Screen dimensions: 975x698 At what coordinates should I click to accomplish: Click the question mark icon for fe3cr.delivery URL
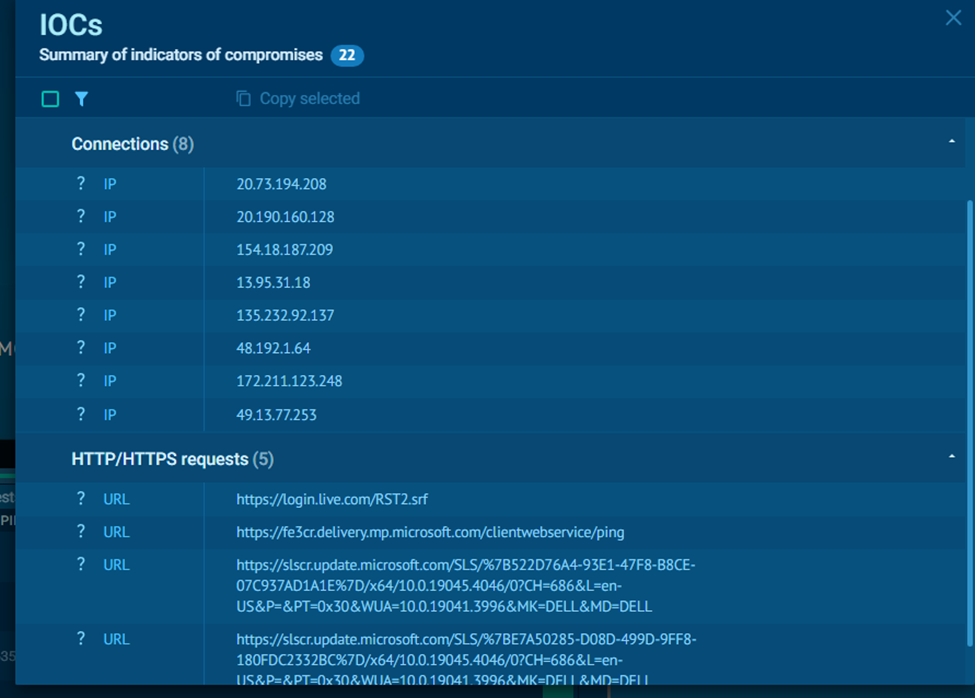click(81, 531)
